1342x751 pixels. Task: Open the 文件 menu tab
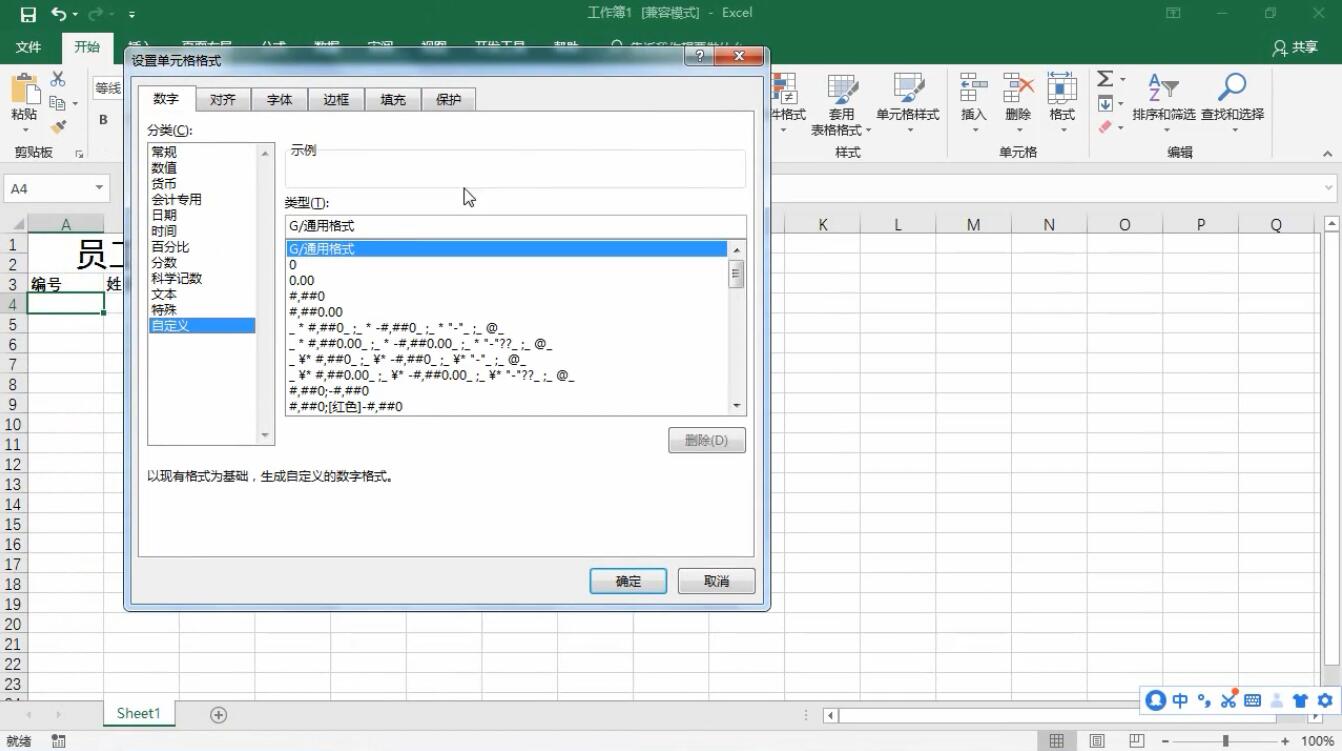pos(29,47)
